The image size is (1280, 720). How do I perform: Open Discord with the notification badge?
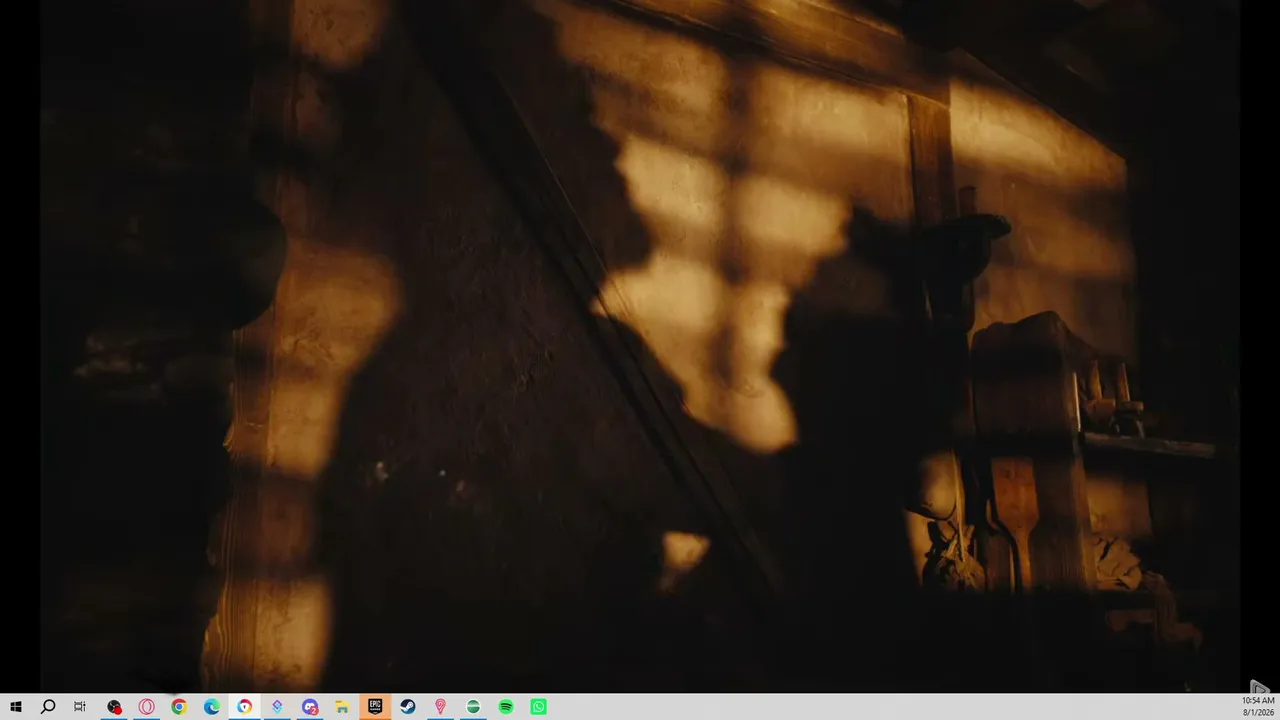310,707
